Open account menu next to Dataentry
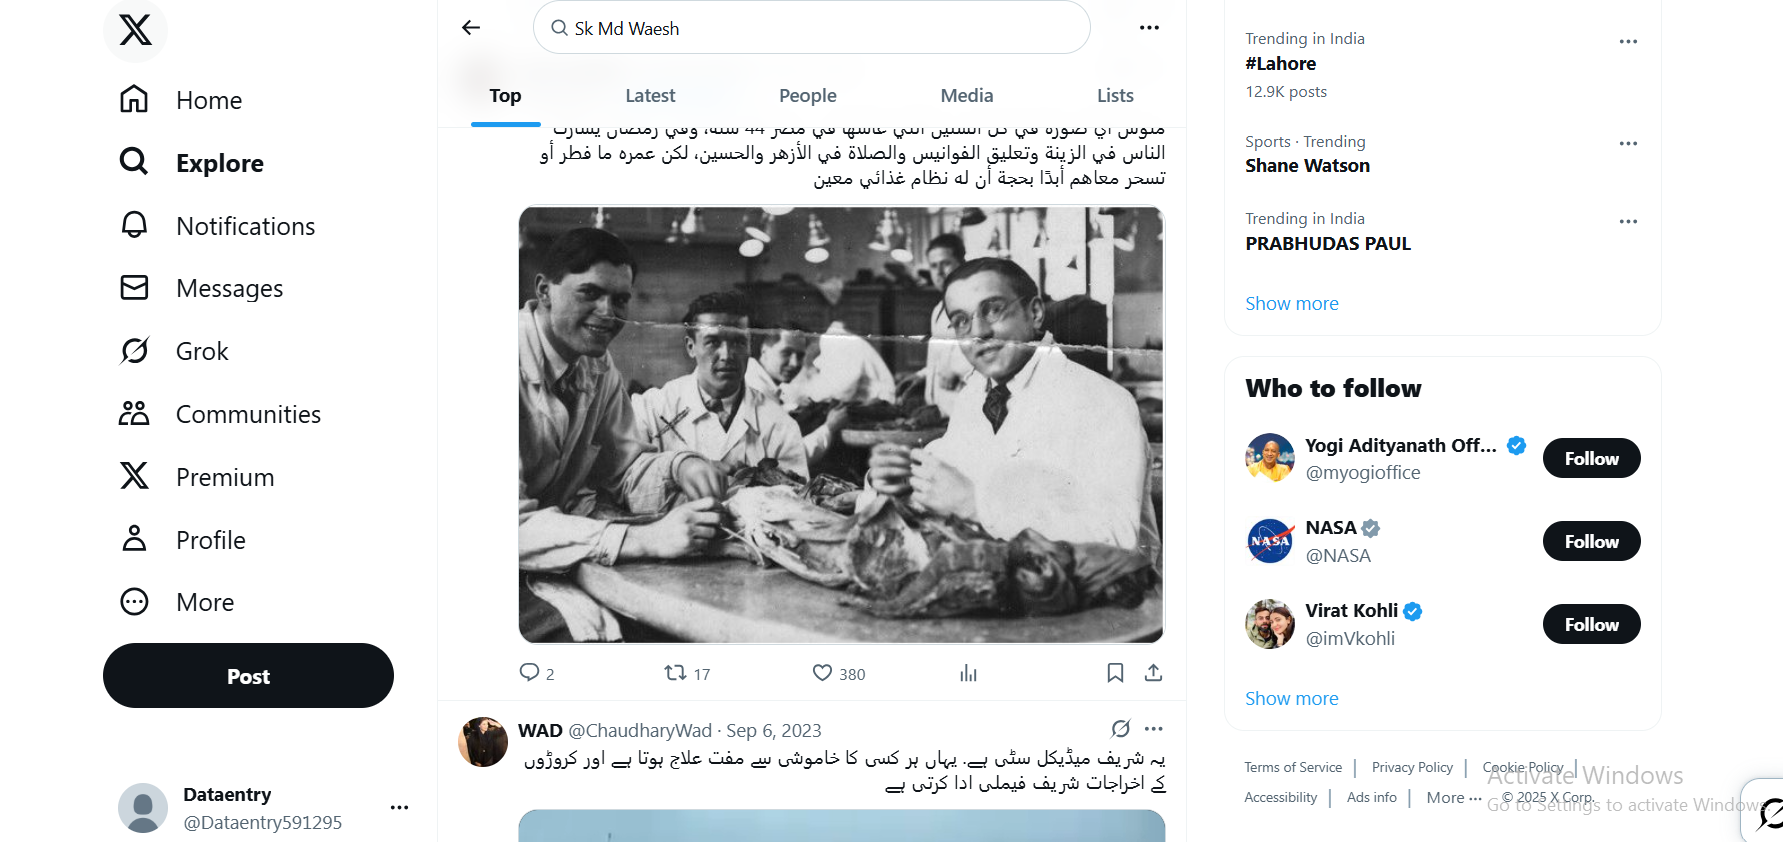Viewport: 1783px width, 842px height. point(399,807)
